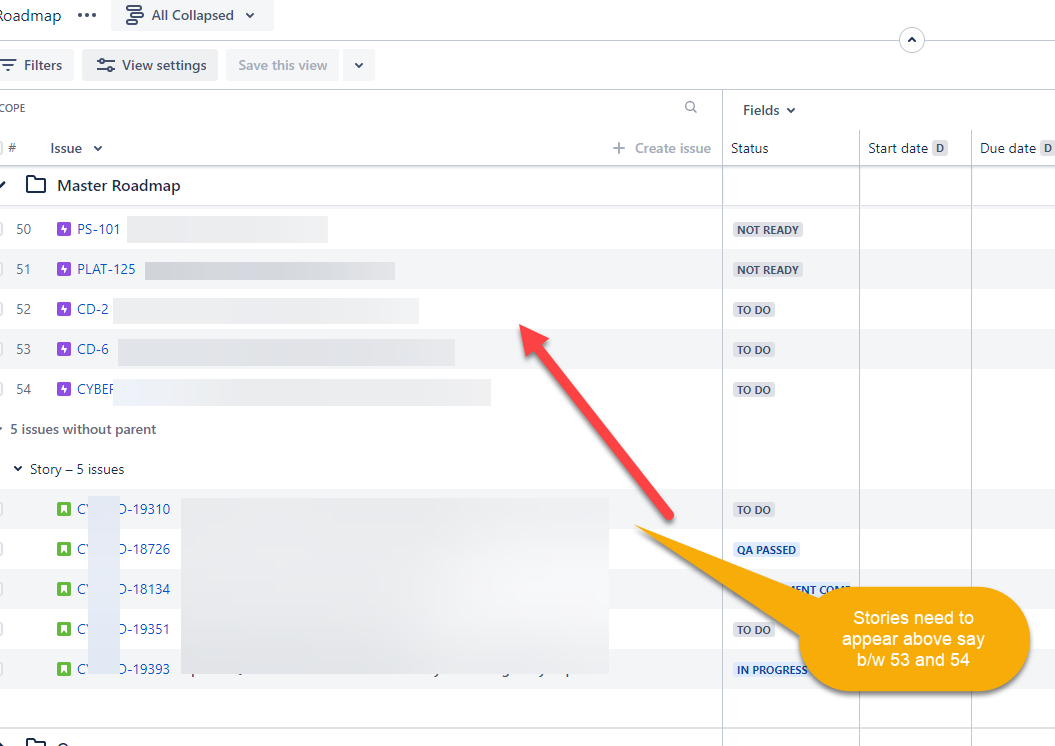Image resolution: width=1055 pixels, height=746 pixels.
Task: Open the Filters panel
Action: pos(34,65)
